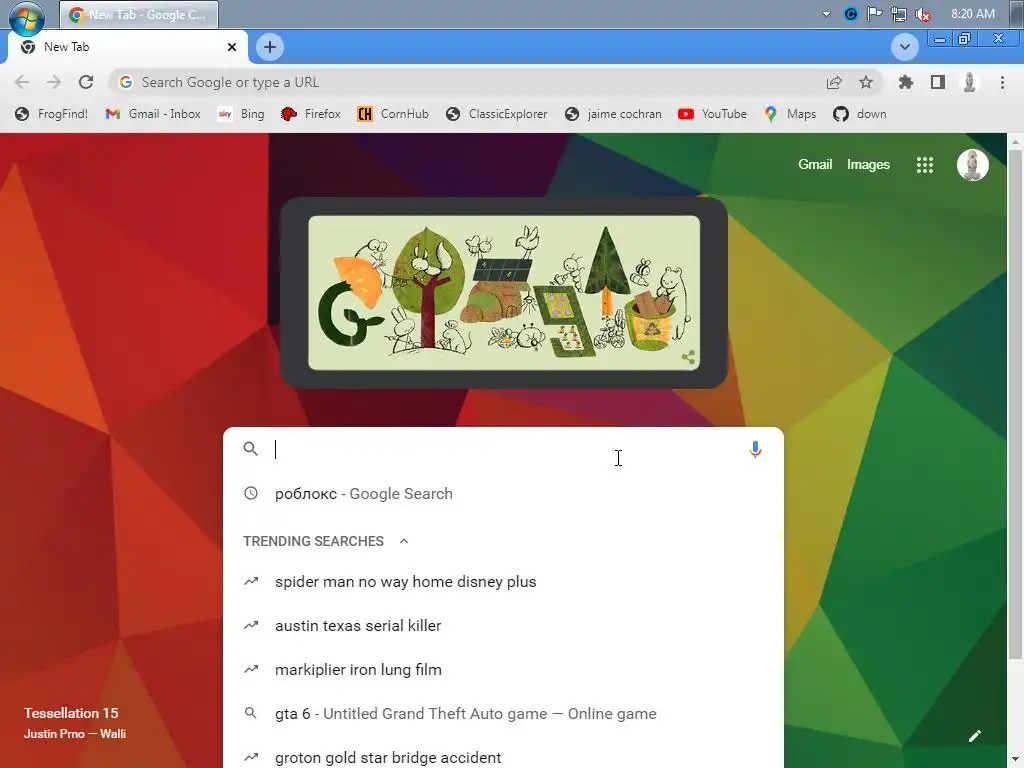Share the doodle via share icon
The image size is (1024, 768).
[x=688, y=357]
